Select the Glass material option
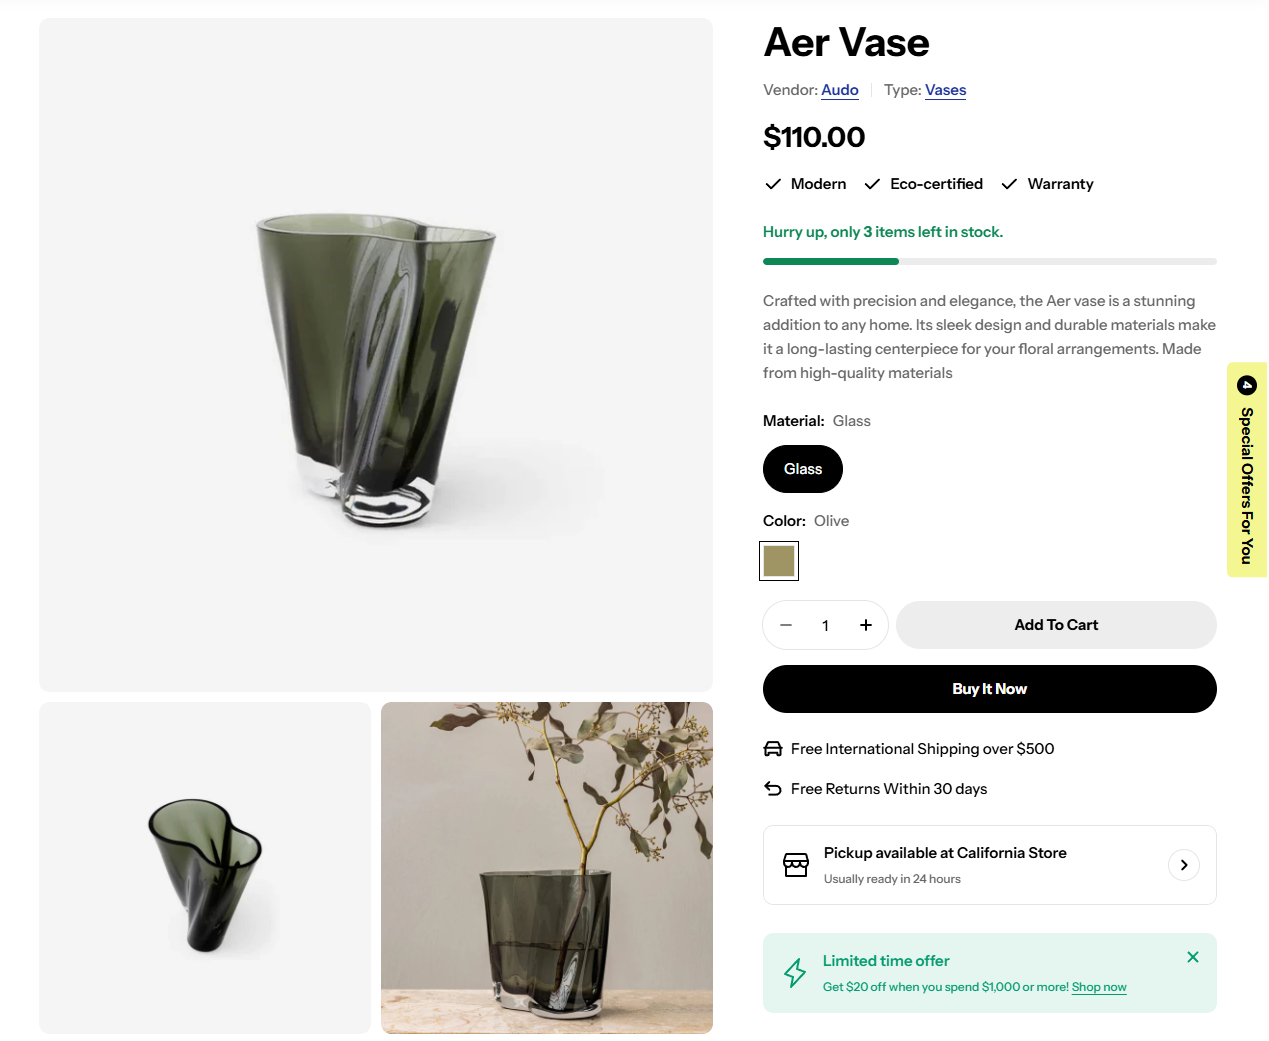Viewport: 1269px width, 1041px height. 803,469
